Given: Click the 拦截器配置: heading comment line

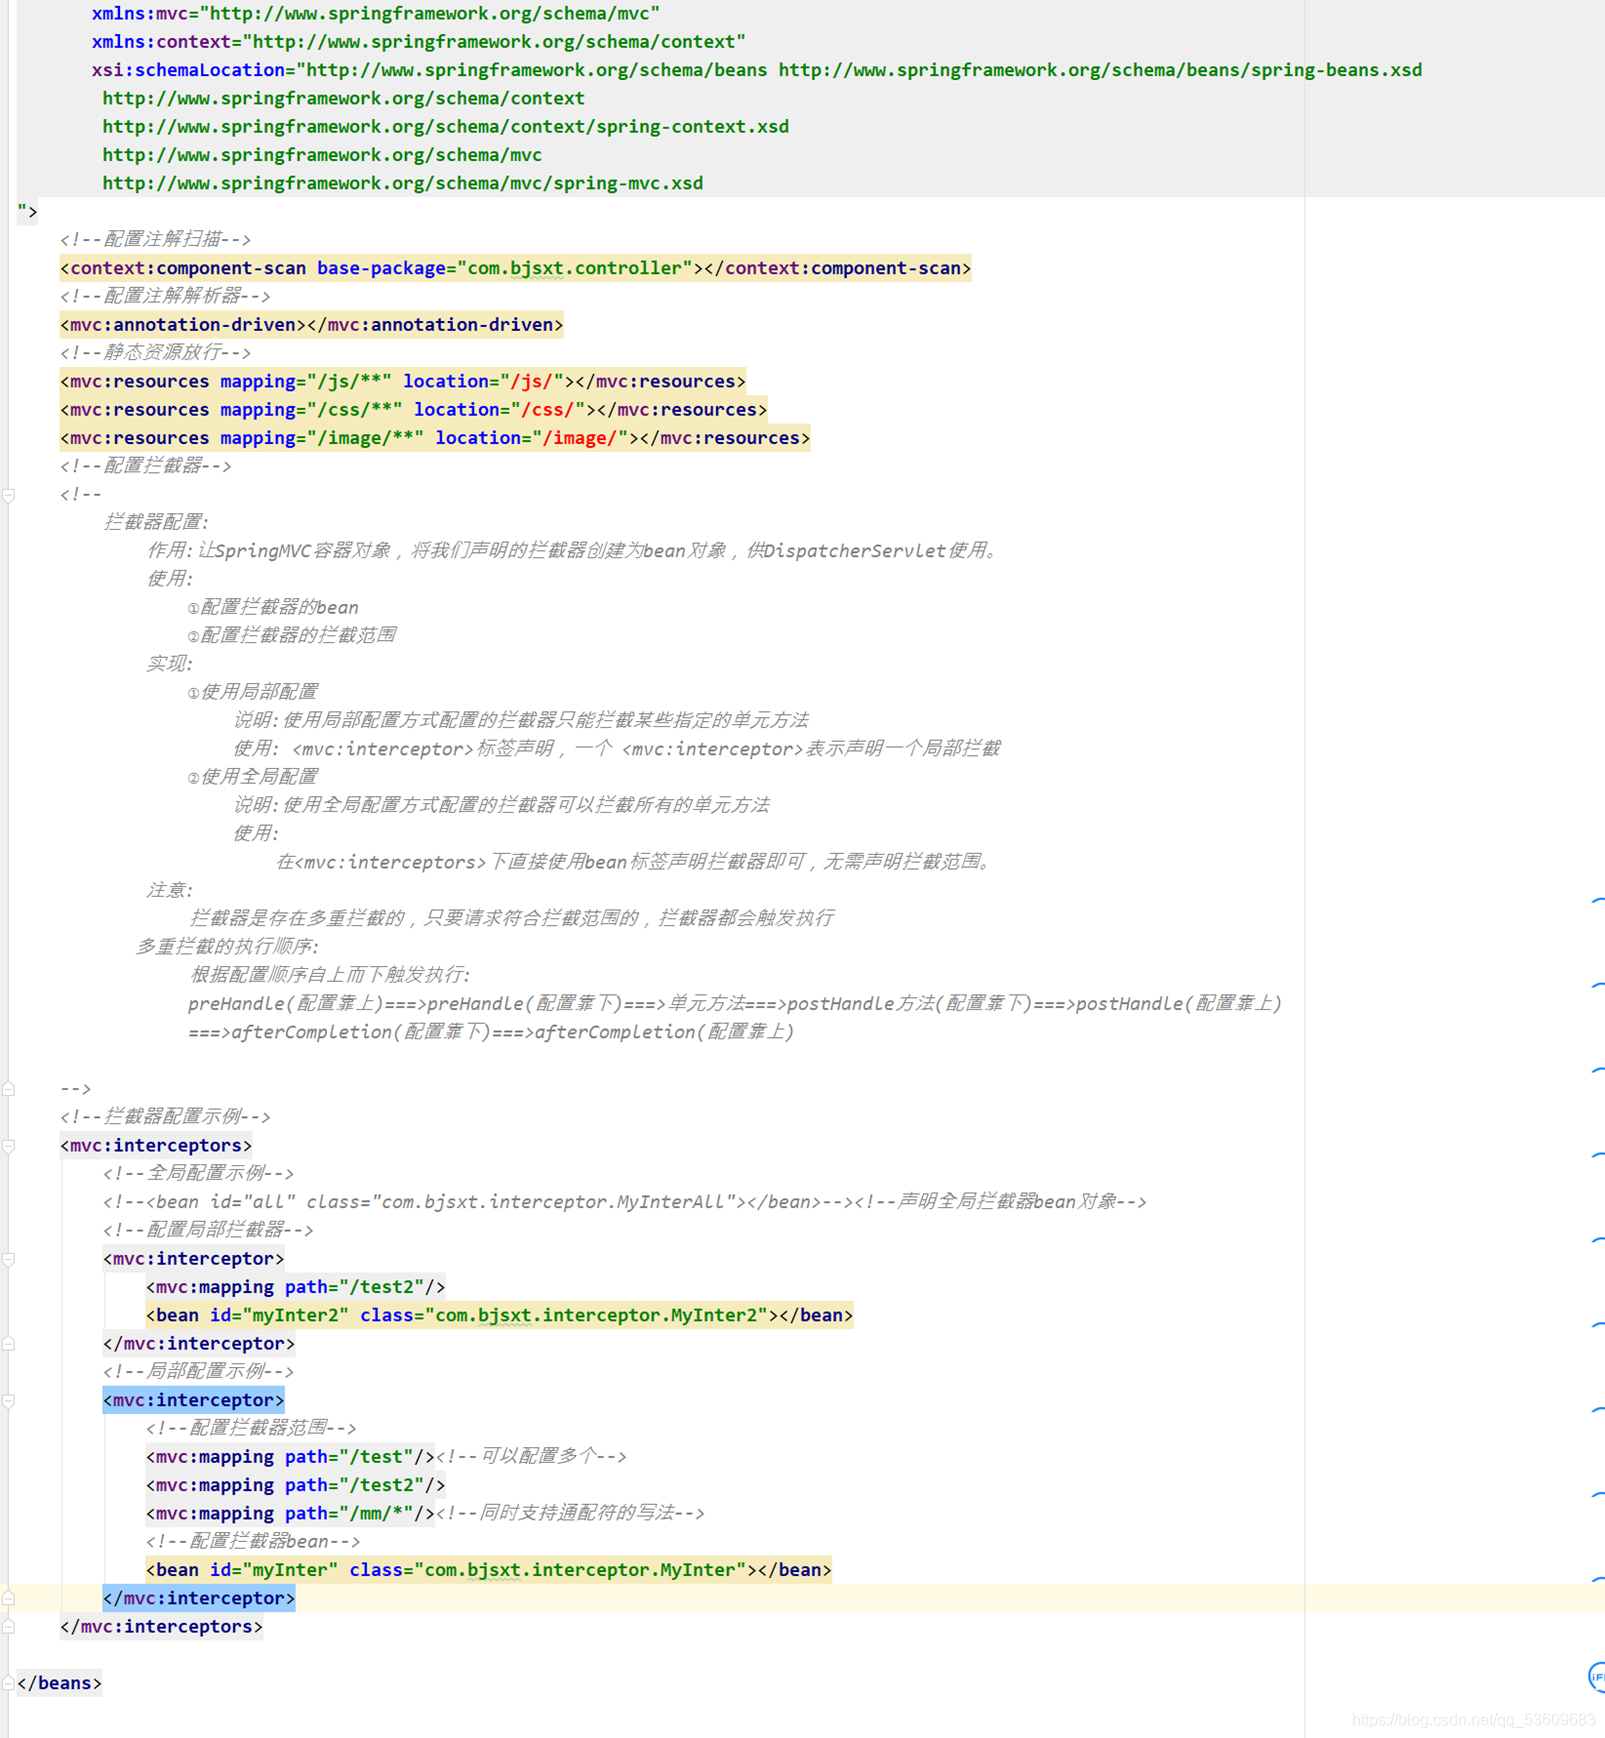Looking at the screenshot, I should 156,523.
